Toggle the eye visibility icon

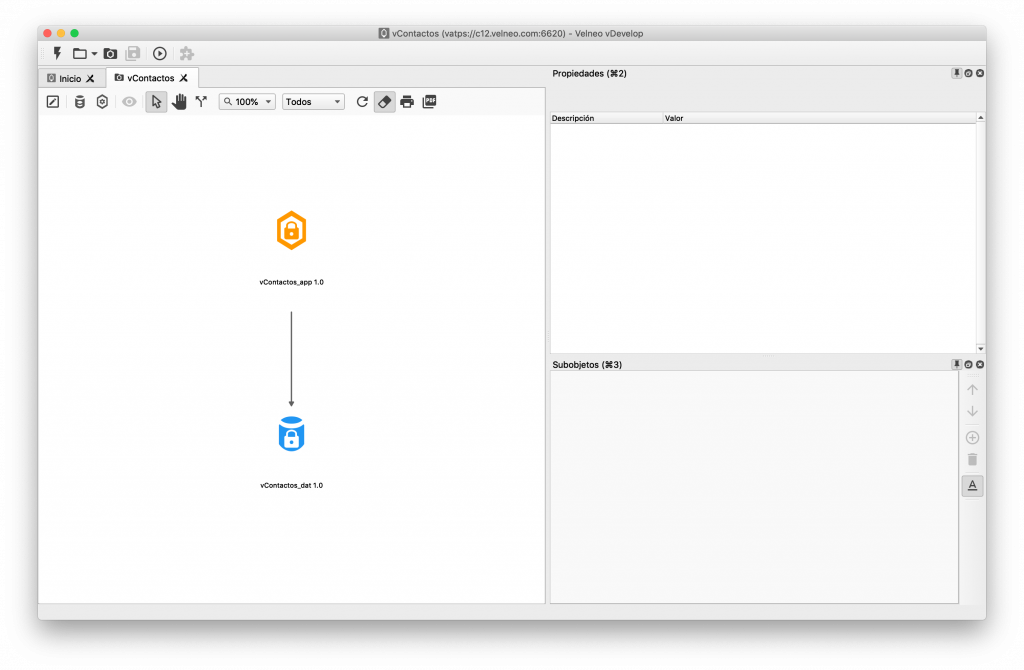point(129,102)
